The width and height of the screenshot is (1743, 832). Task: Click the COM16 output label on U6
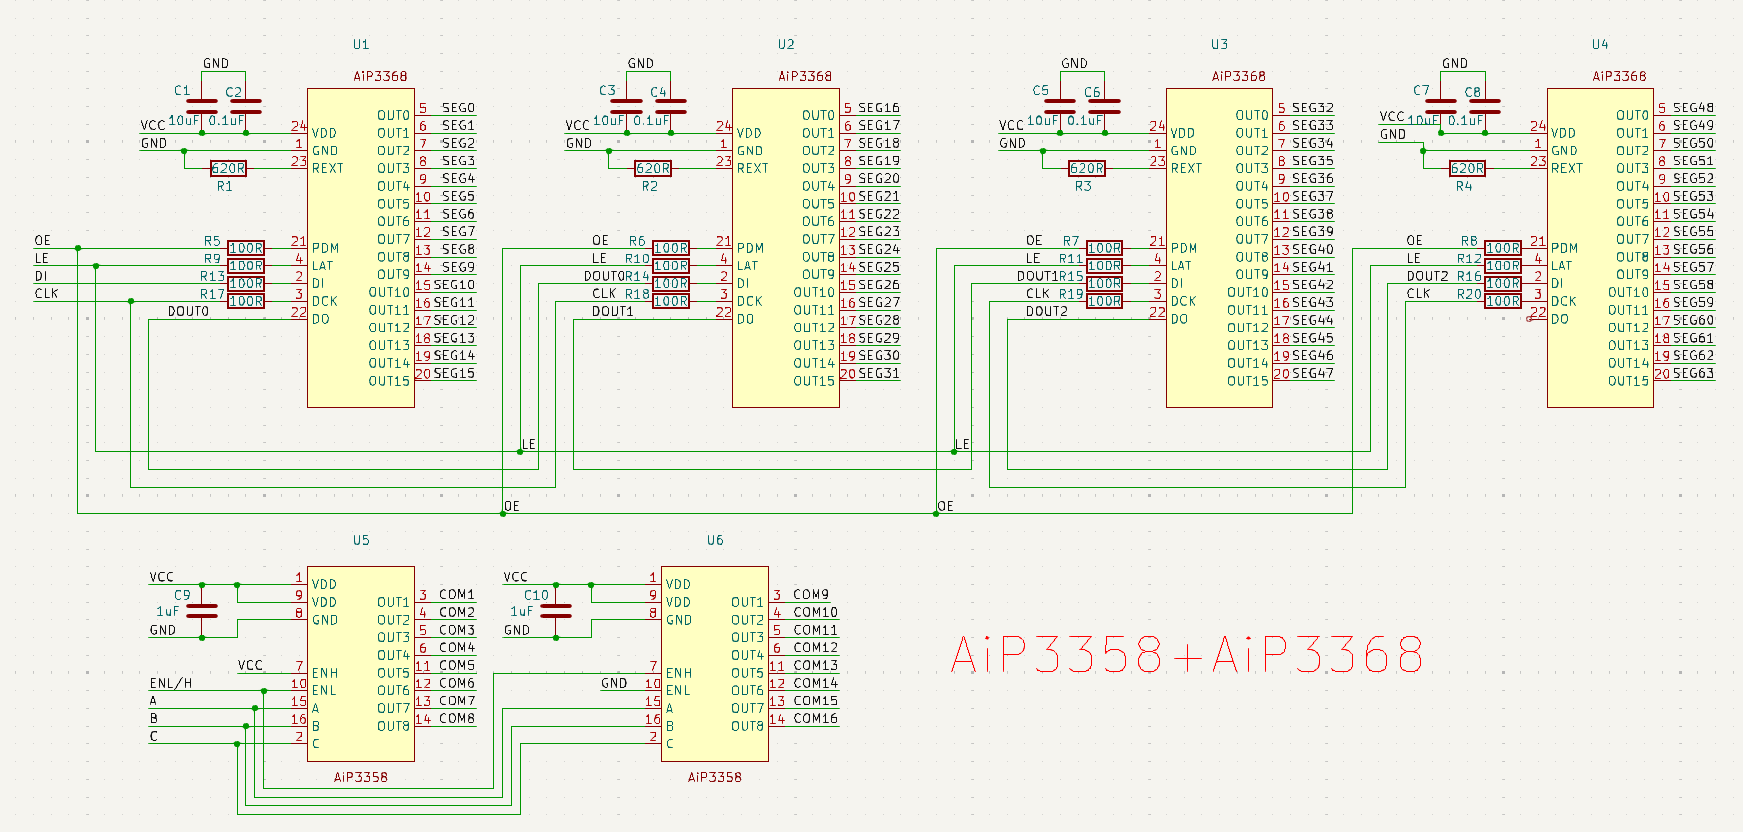[x=815, y=718]
